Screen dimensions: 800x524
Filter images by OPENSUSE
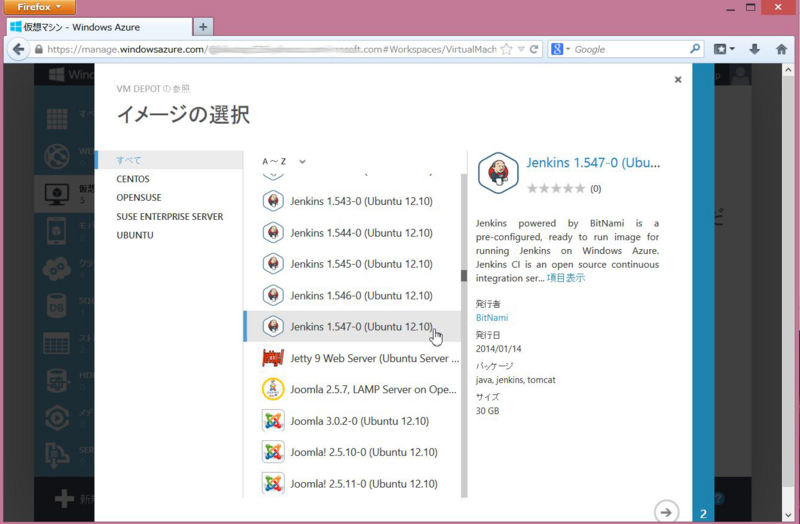pyautogui.click(x=139, y=197)
